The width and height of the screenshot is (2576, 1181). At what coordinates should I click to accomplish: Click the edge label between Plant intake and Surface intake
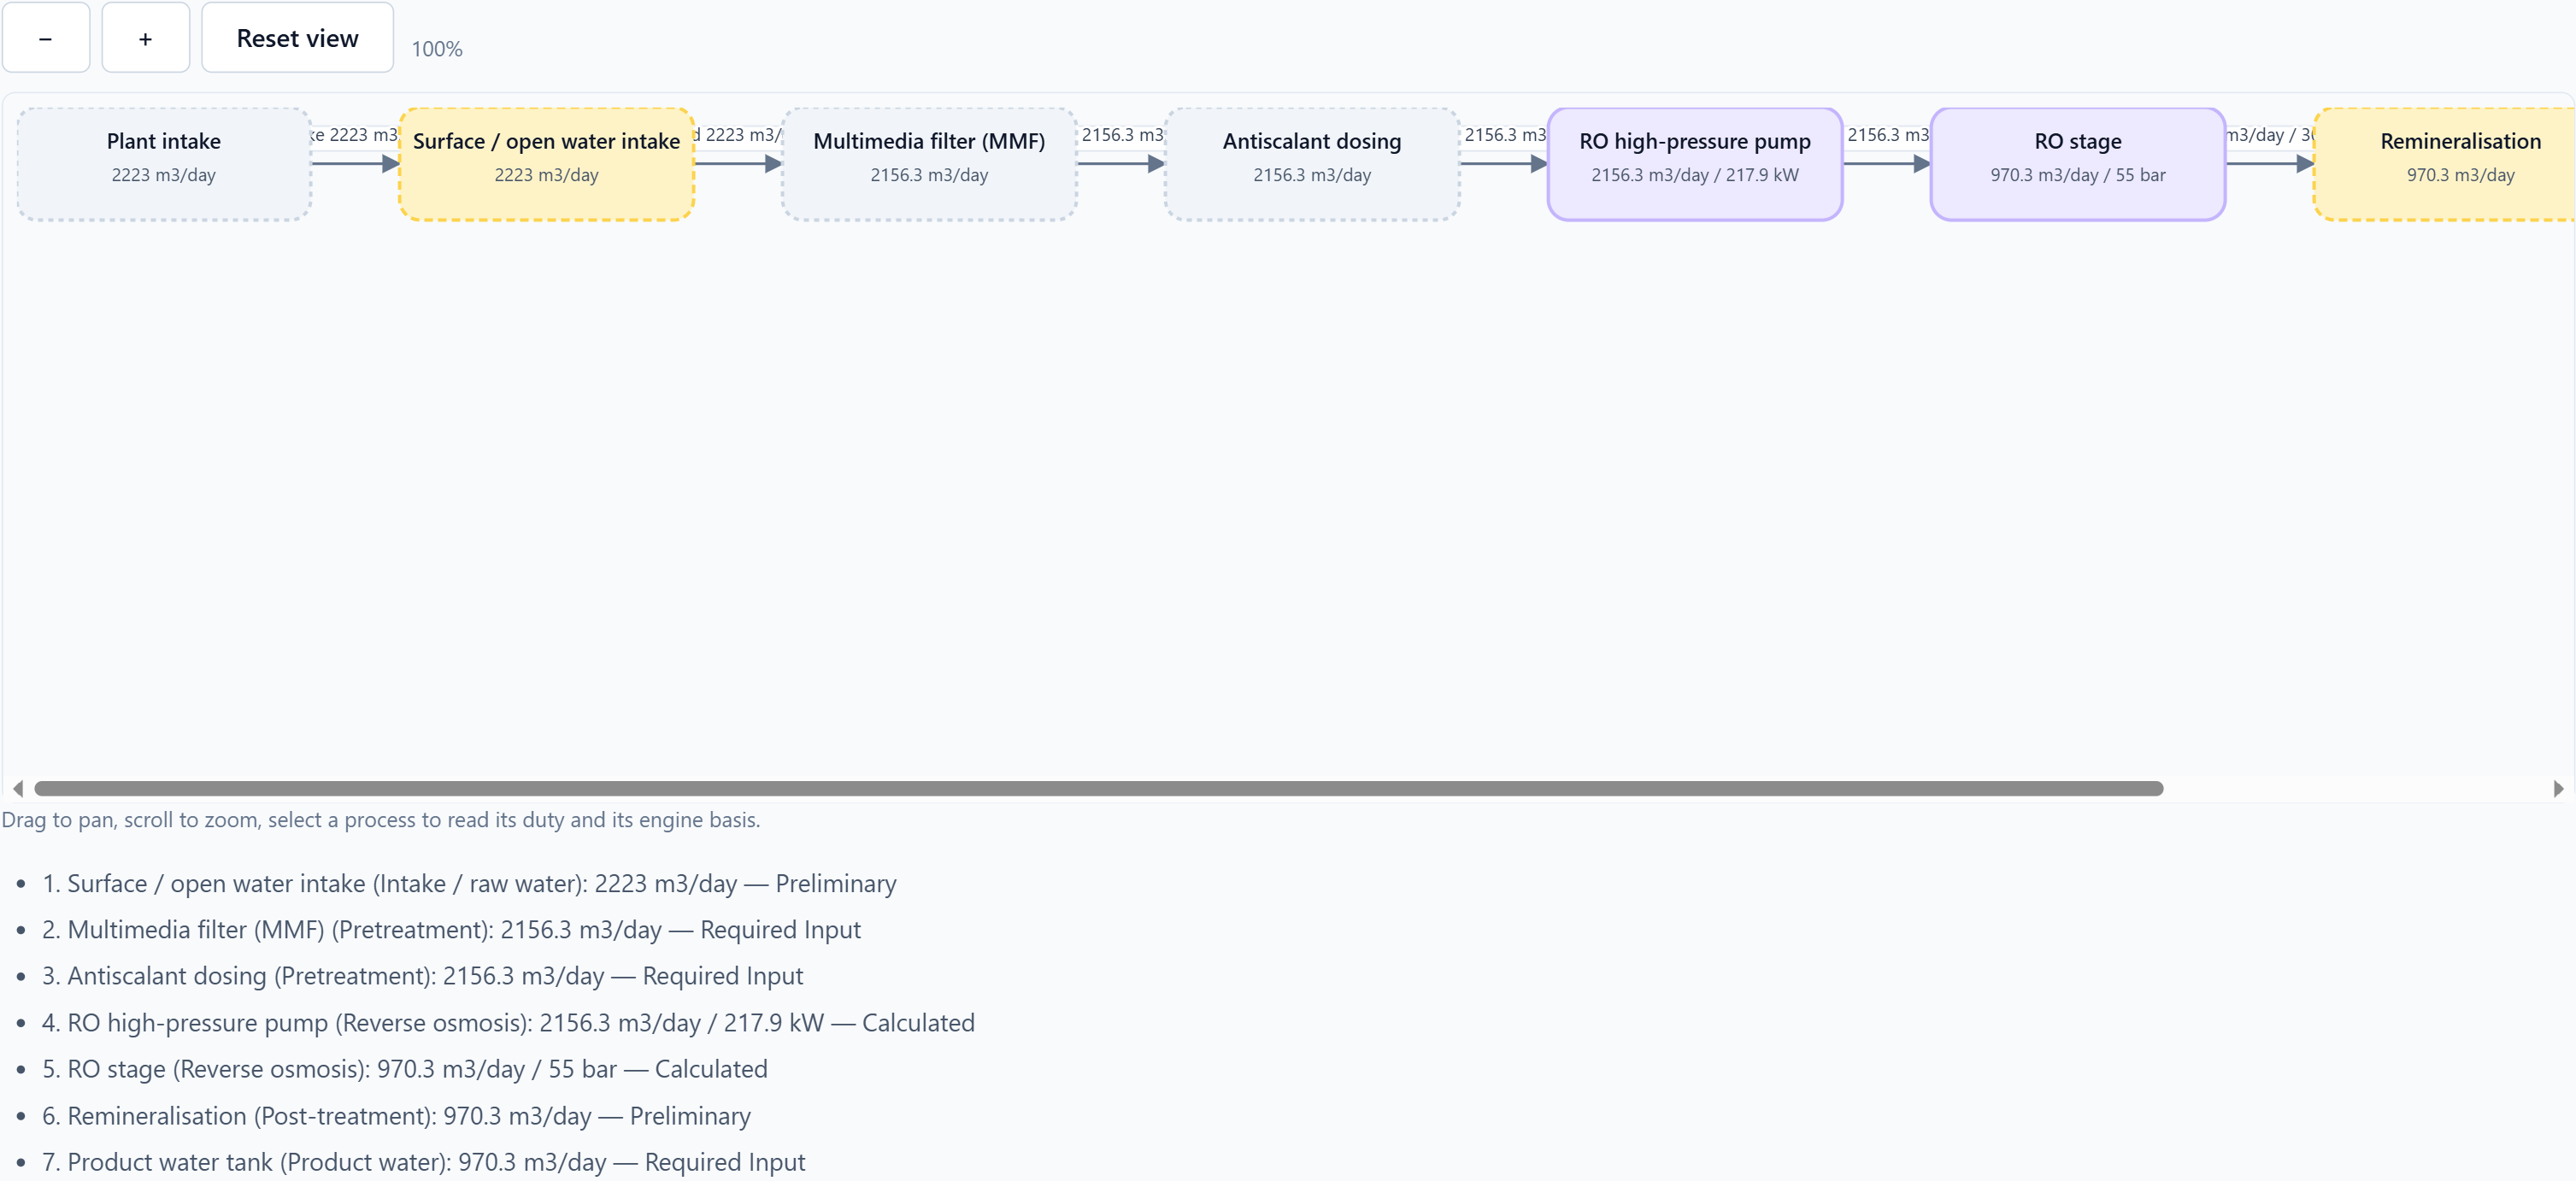[x=355, y=135]
